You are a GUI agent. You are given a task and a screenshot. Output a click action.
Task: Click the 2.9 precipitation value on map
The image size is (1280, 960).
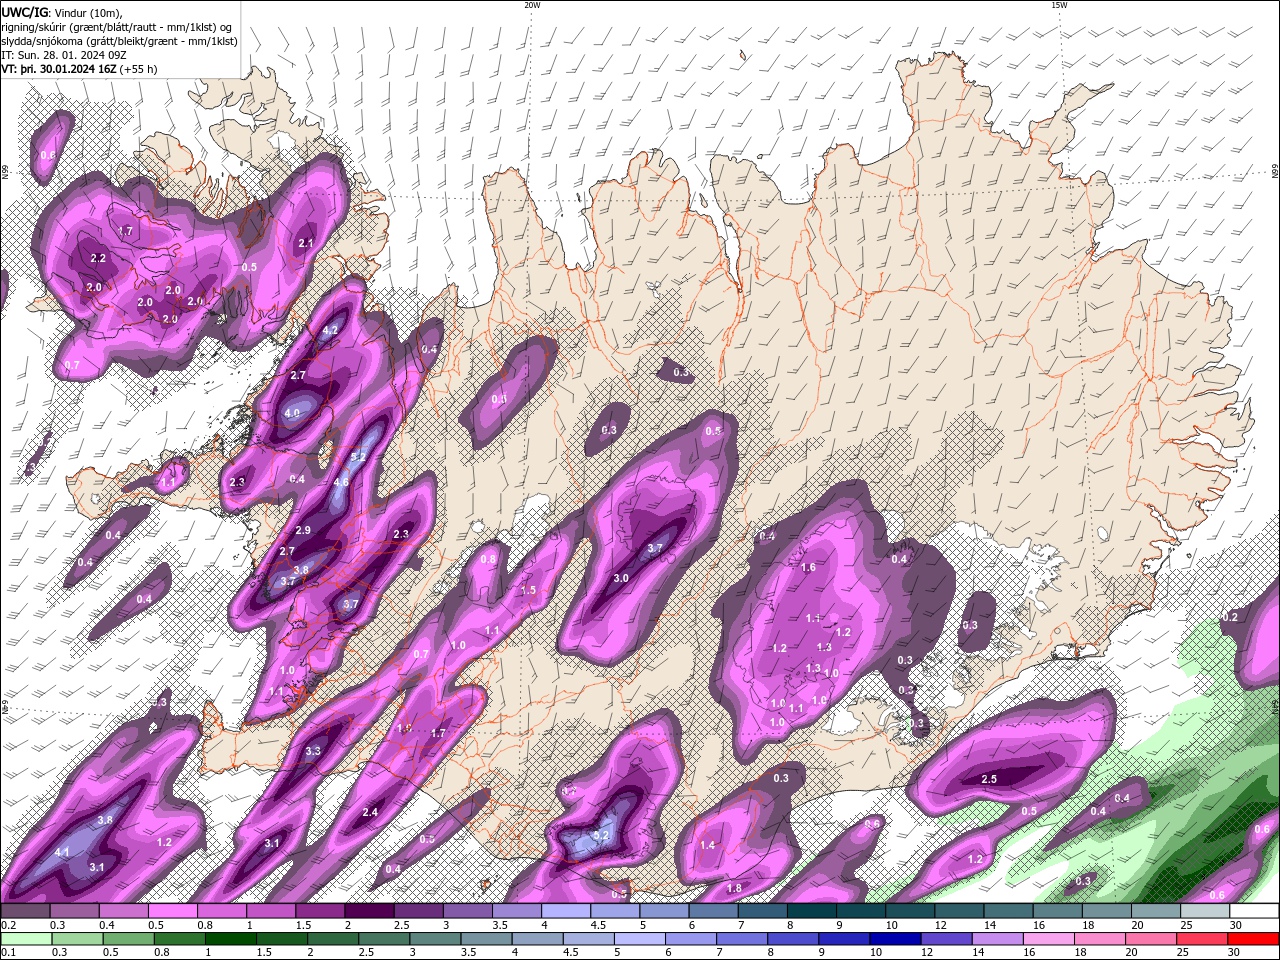pyautogui.click(x=304, y=530)
